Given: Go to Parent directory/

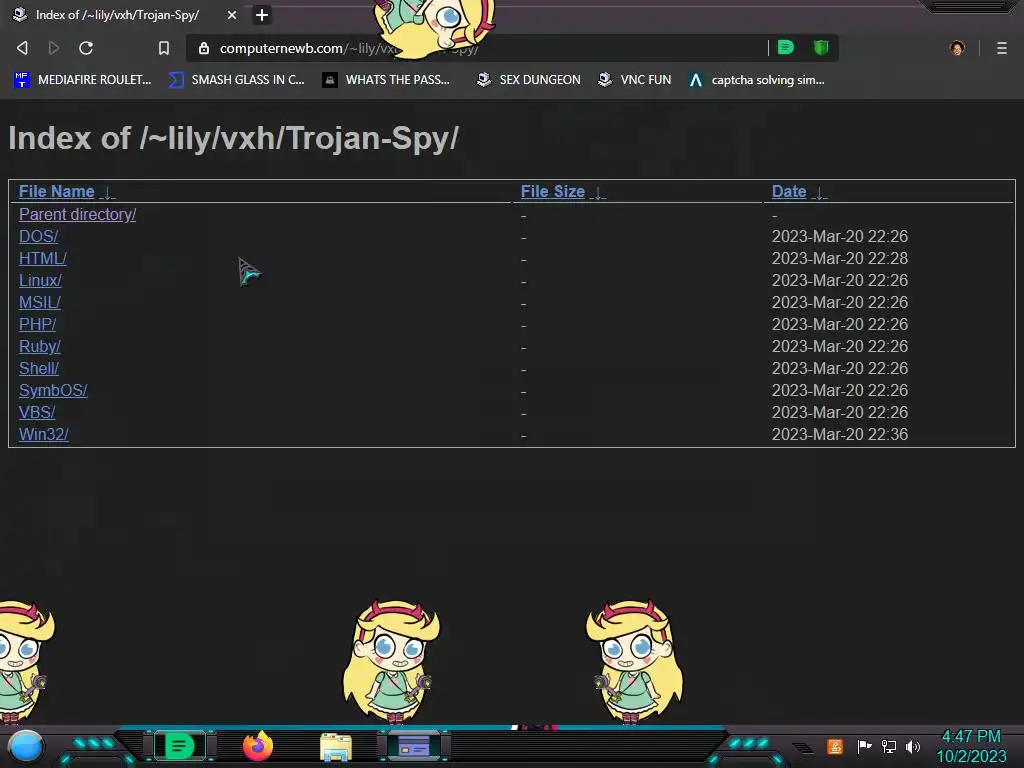Looking at the screenshot, I should 77,214.
